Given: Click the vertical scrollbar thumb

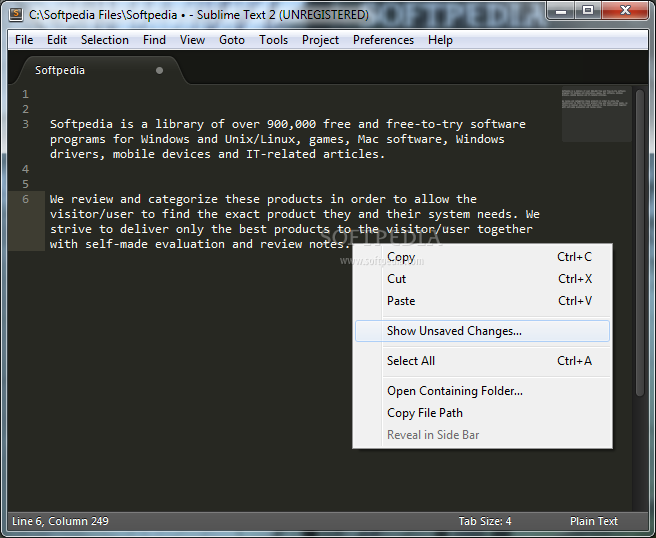Looking at the screenshot, I should point(640,243).
